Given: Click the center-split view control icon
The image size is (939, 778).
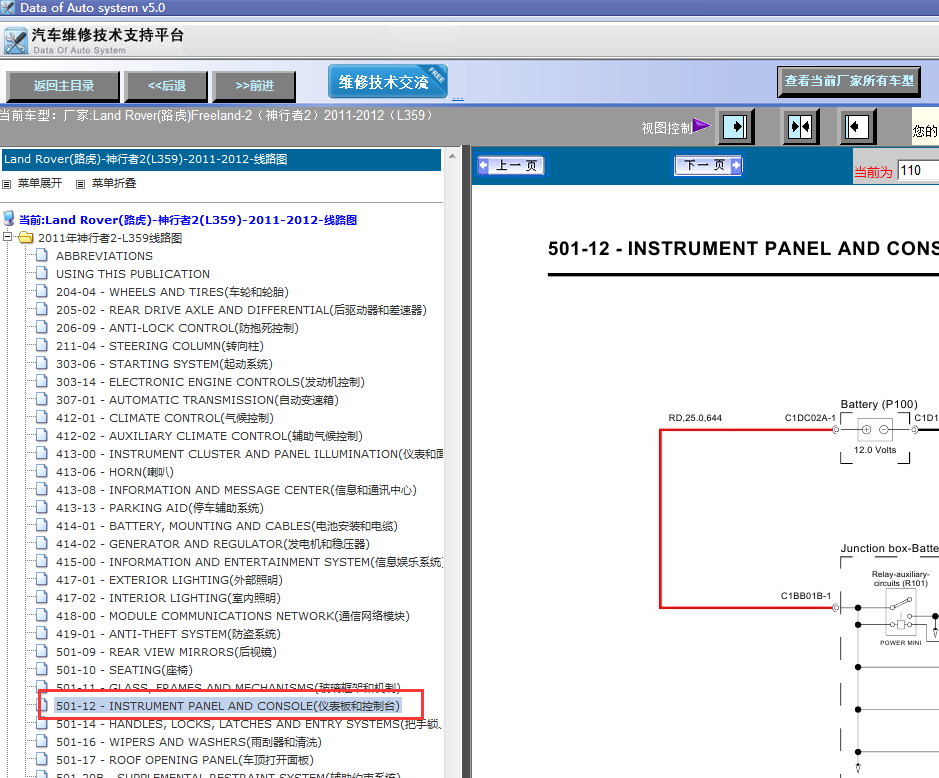Looking at the screenshot, I should [798, 127].
